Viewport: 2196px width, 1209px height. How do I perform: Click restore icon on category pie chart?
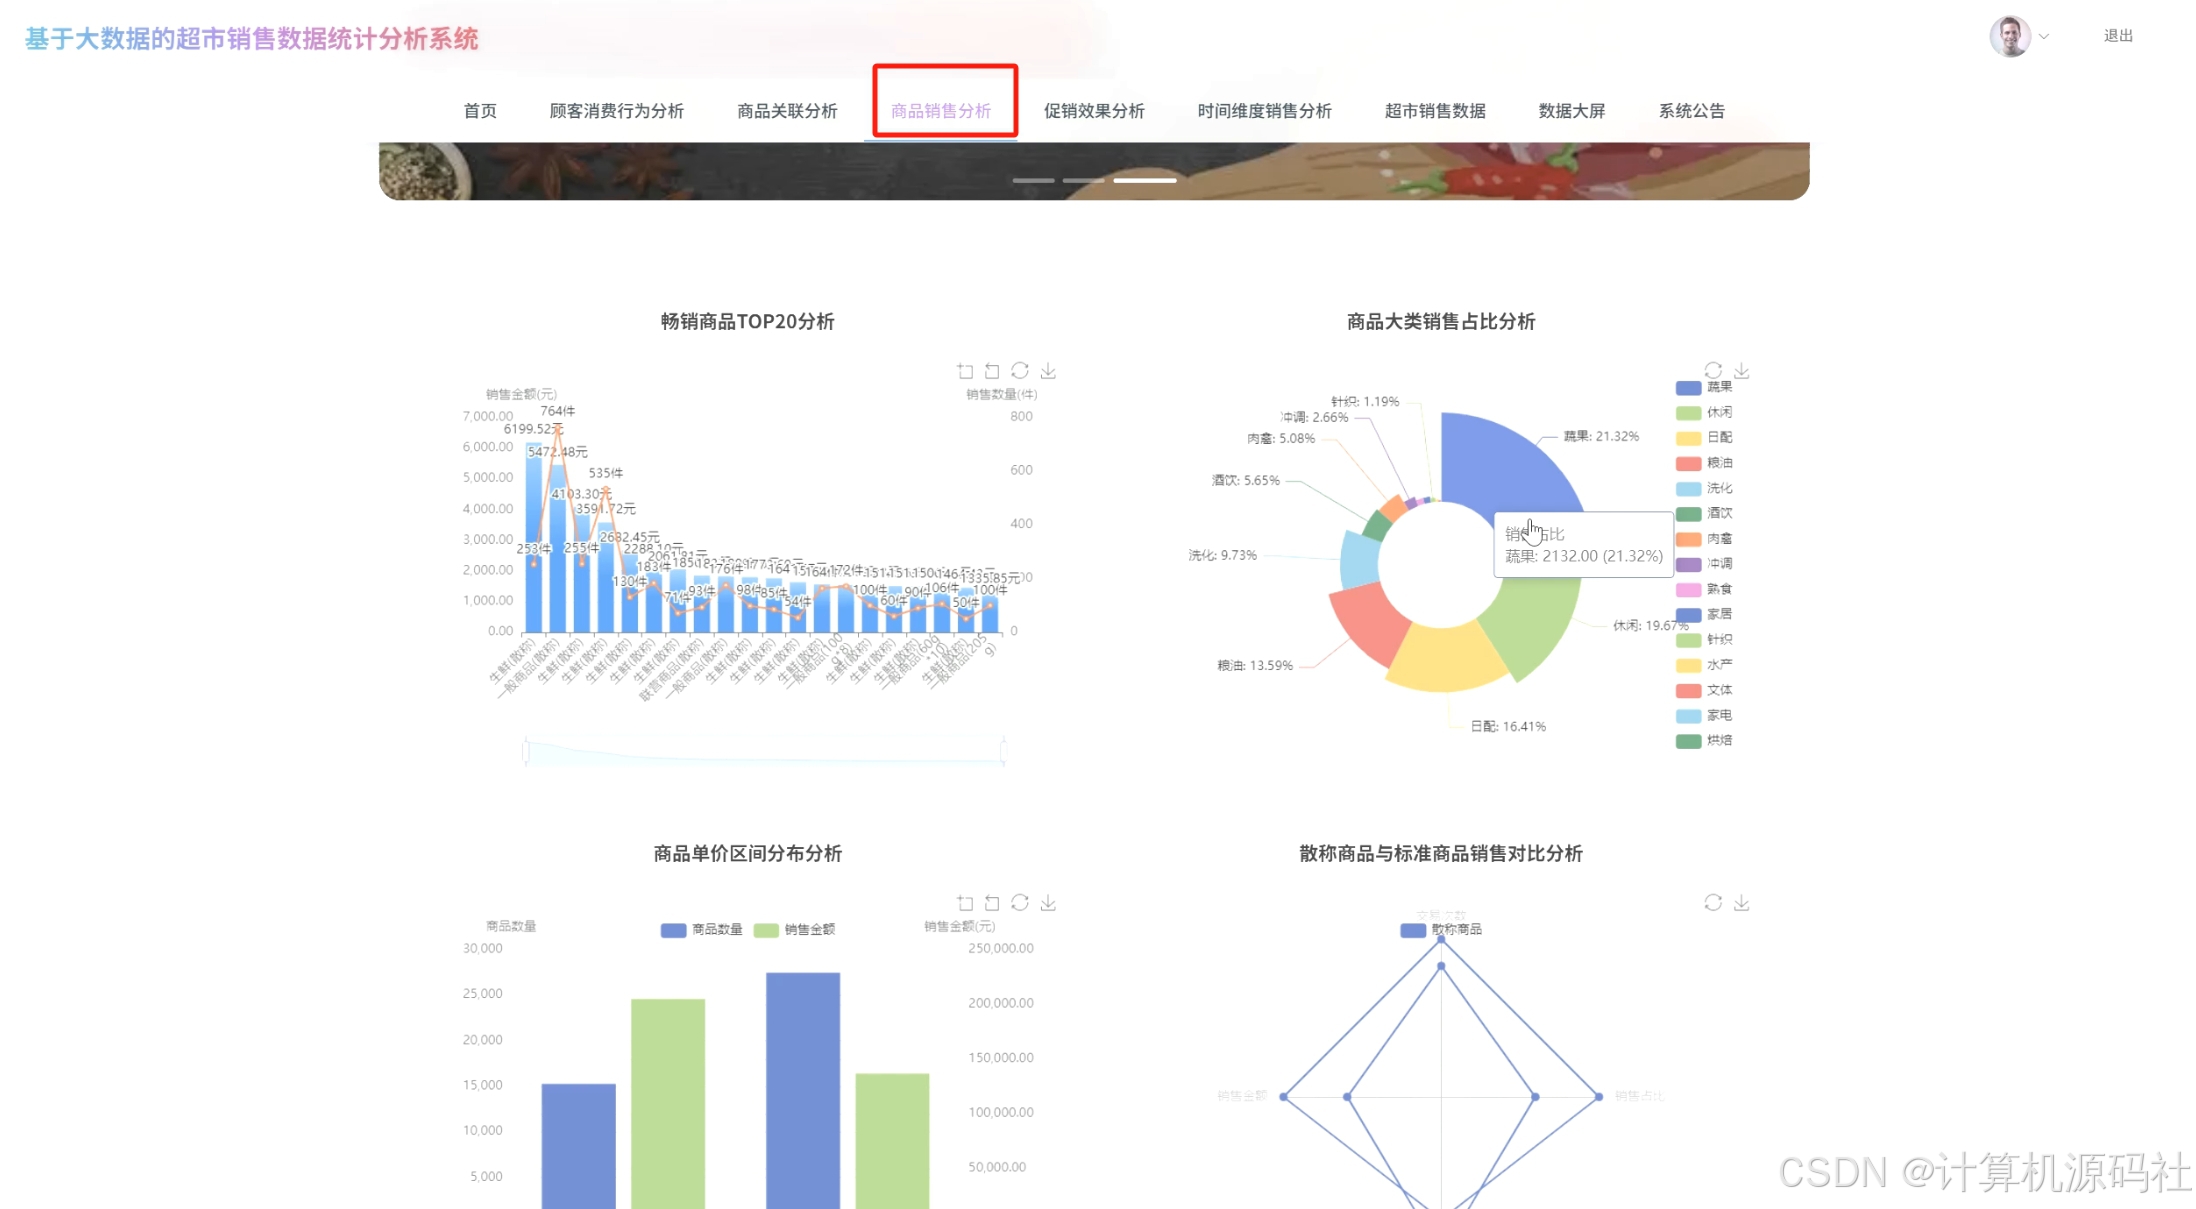coord(1713,371)
